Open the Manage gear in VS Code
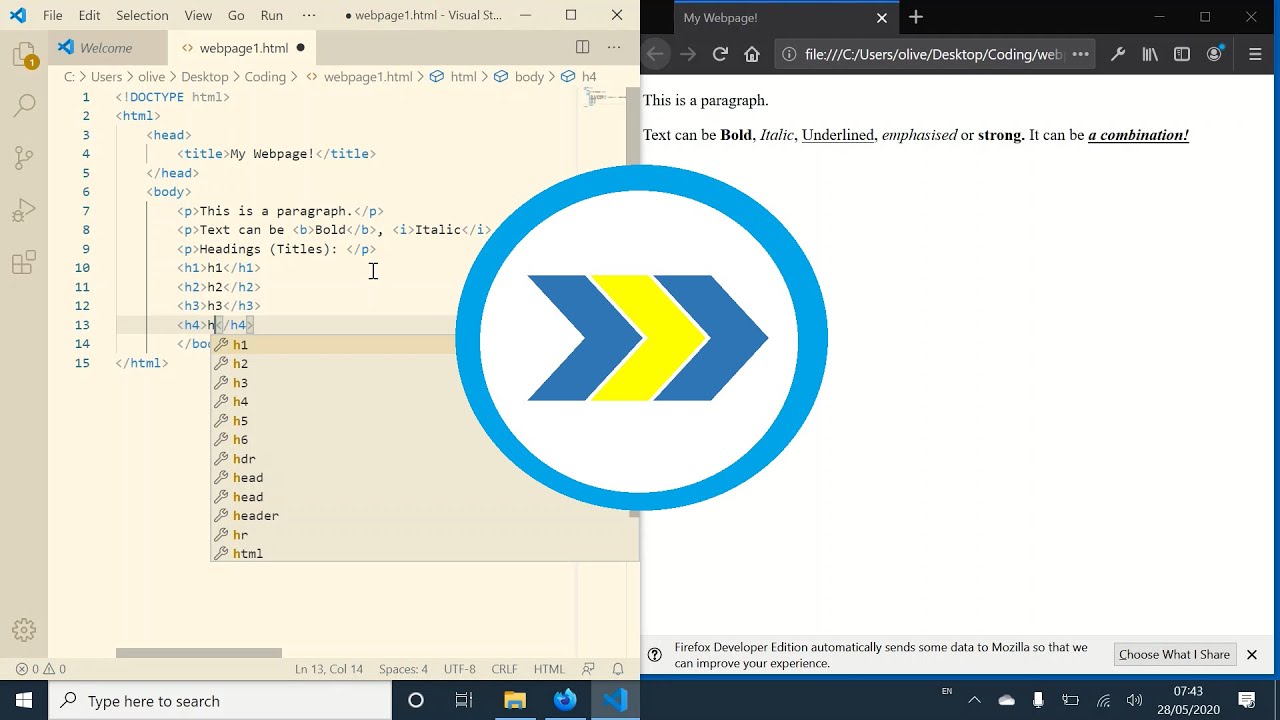The height and width of the screenshot is (720, 1280). (24, 630)
